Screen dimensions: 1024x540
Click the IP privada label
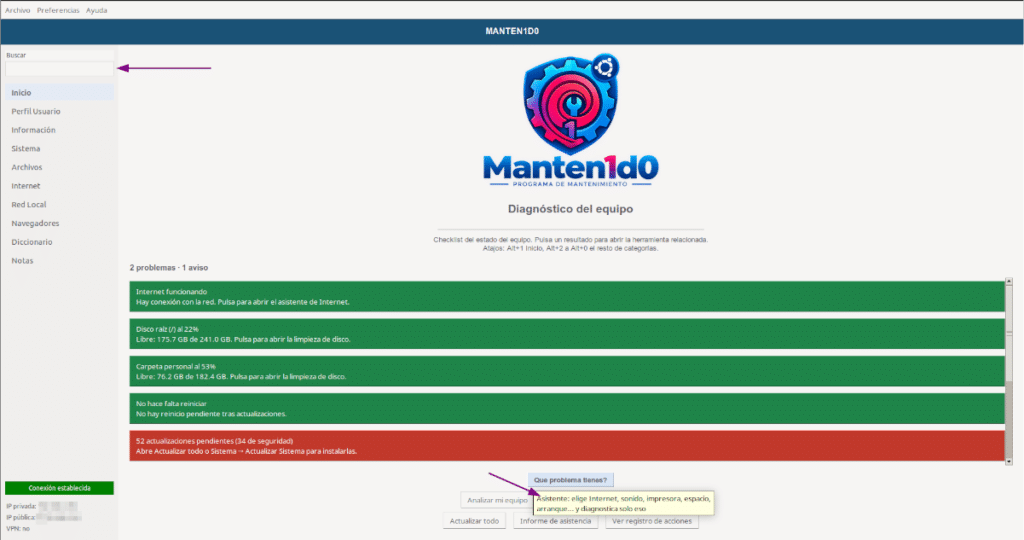click(x=21, y=507)
